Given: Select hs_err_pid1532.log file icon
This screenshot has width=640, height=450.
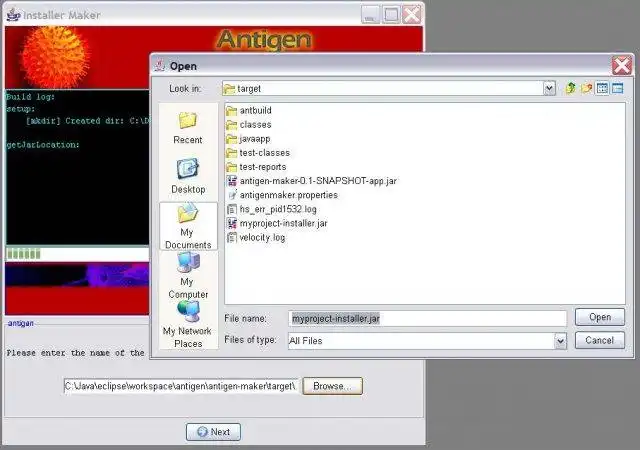Looking at the screenshot, I should 231,209.
